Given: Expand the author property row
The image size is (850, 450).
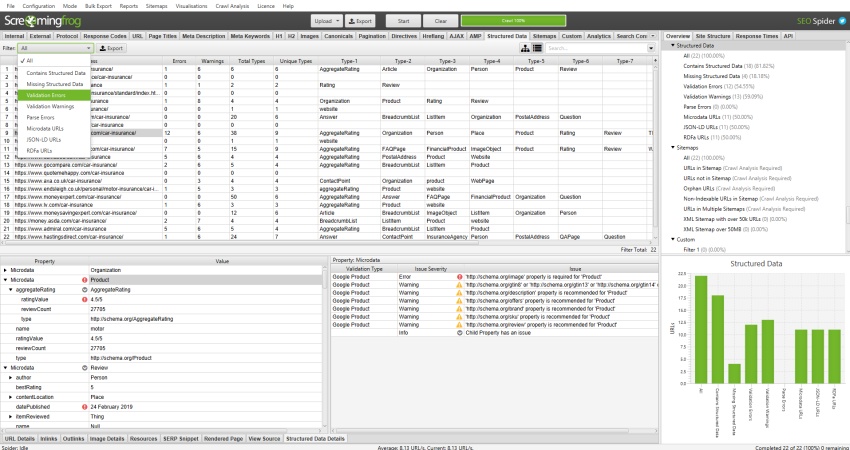Looking at the screenshot, I should click(x=9, y=378).
